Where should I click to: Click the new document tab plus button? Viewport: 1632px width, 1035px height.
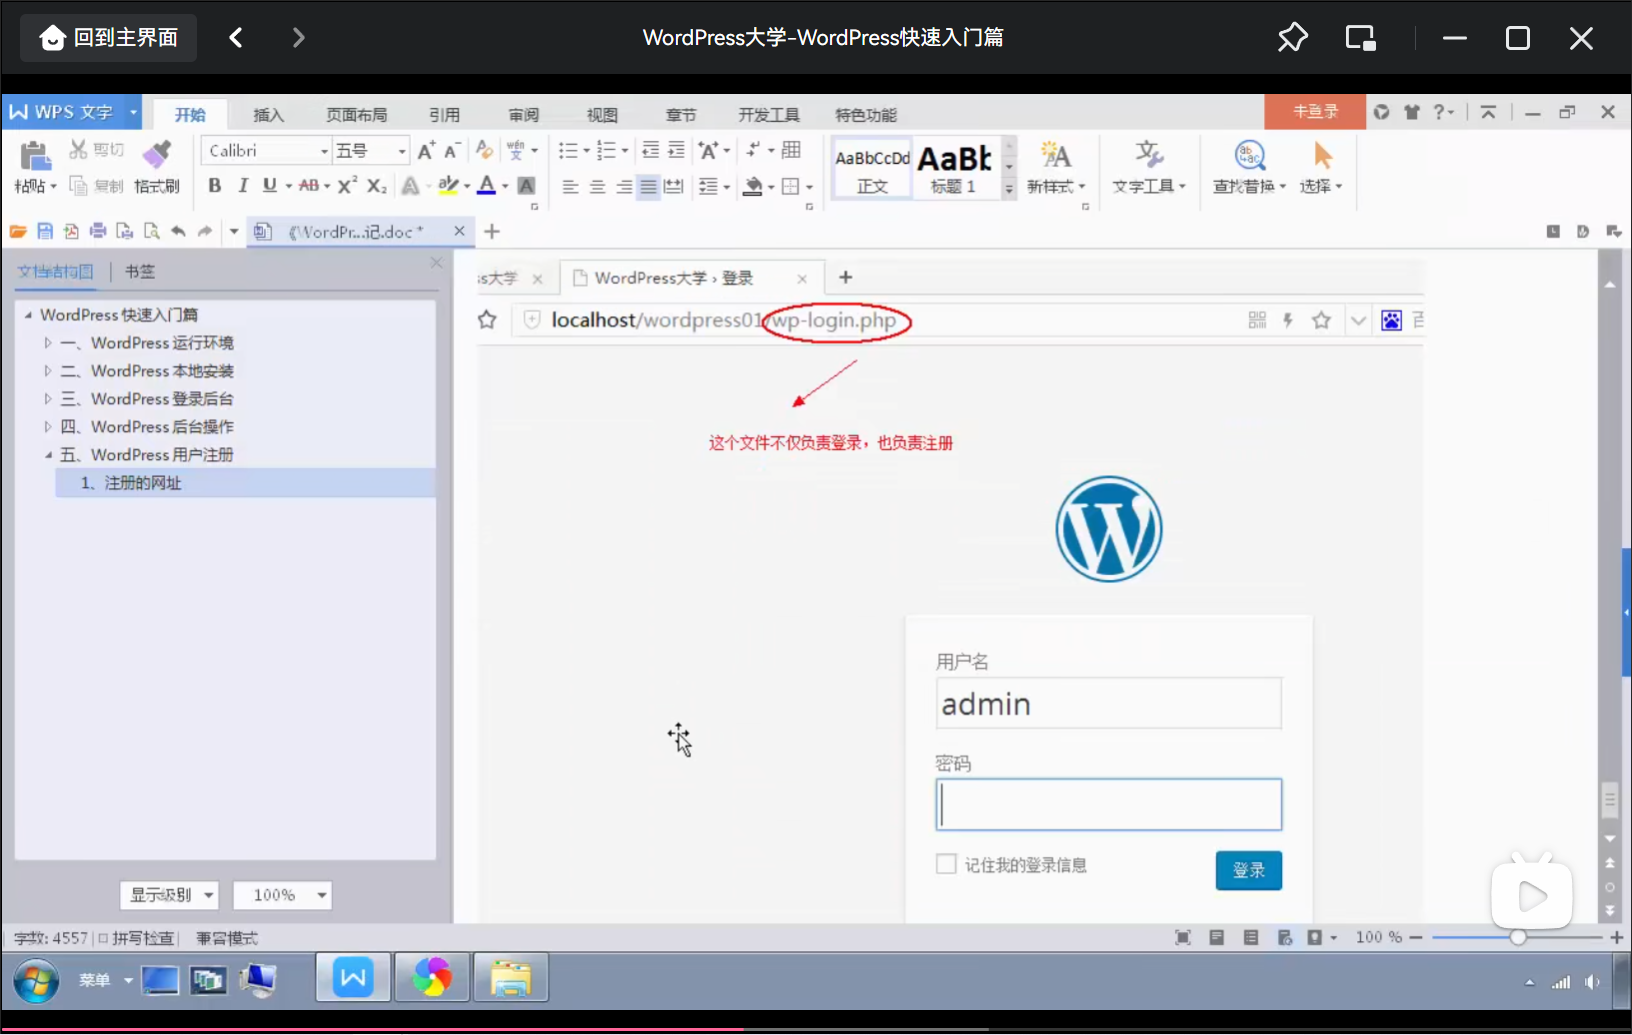(492, 231)
